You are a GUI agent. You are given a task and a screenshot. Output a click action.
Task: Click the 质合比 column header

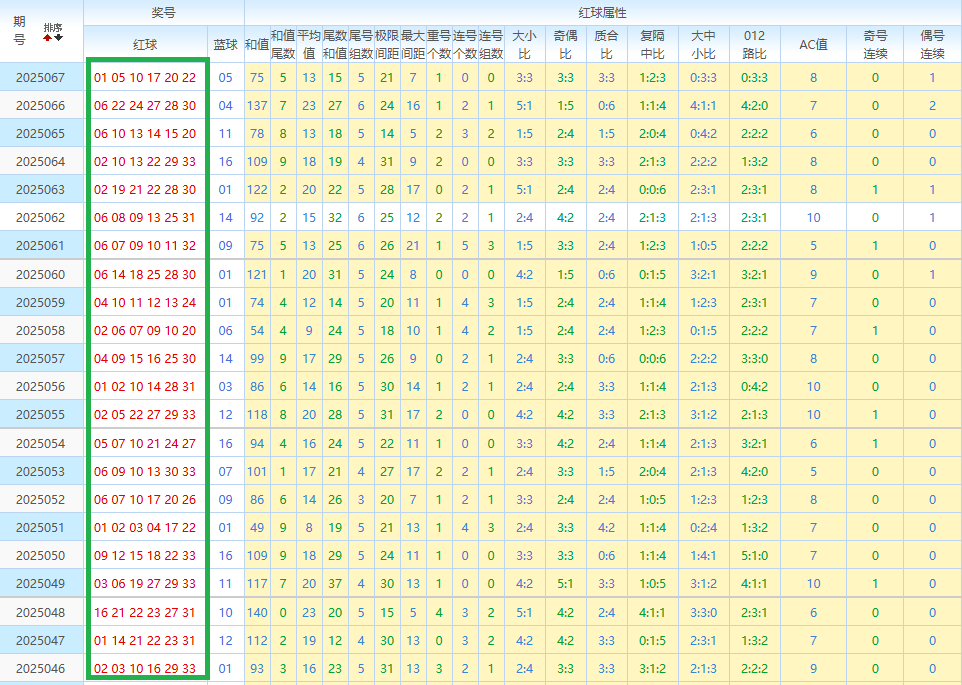606,44
